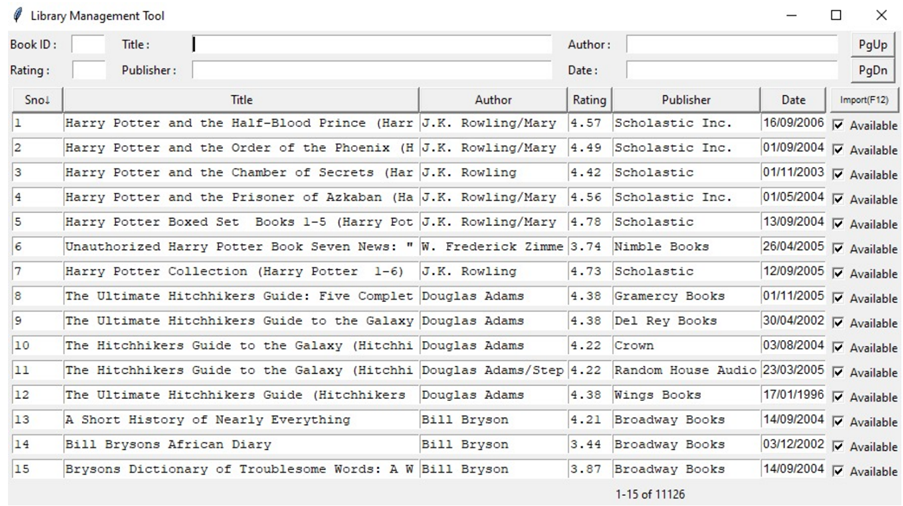Screen dimensions: 903x506
Task: Click rating cell 4.78
Action: coord(590,222)
